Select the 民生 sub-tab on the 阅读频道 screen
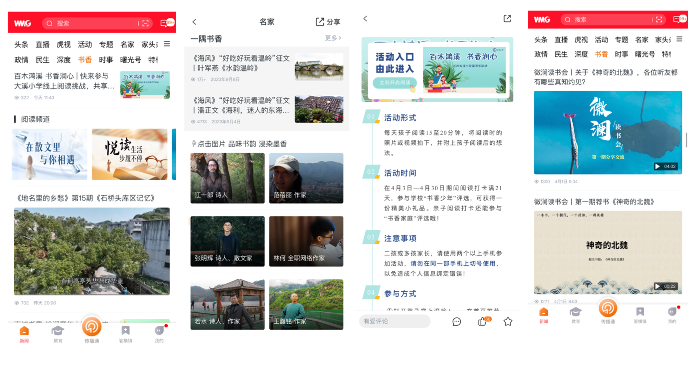This screenshot has height=378, width=699. coord(42,59)
